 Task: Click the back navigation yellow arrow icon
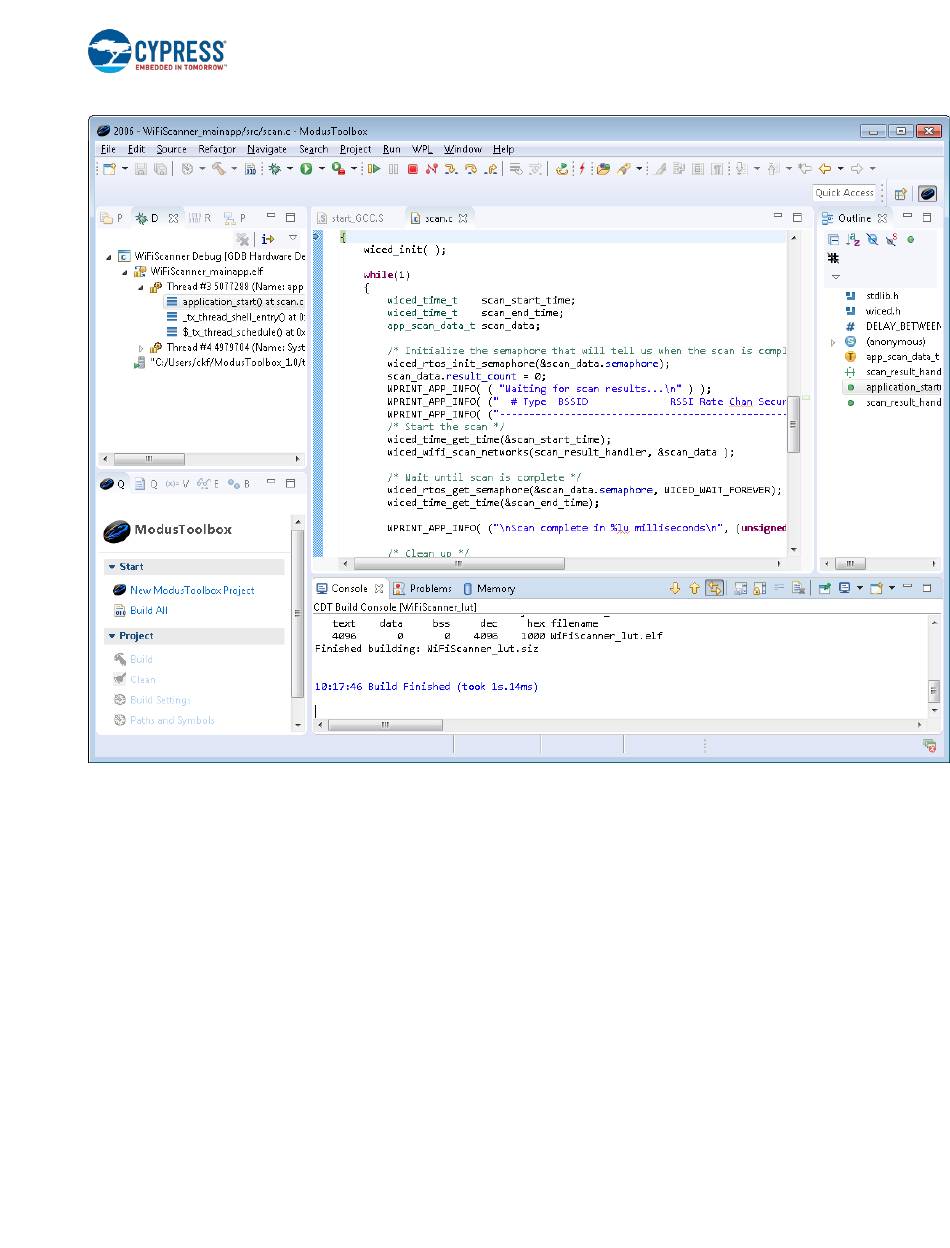pos(825,169)
